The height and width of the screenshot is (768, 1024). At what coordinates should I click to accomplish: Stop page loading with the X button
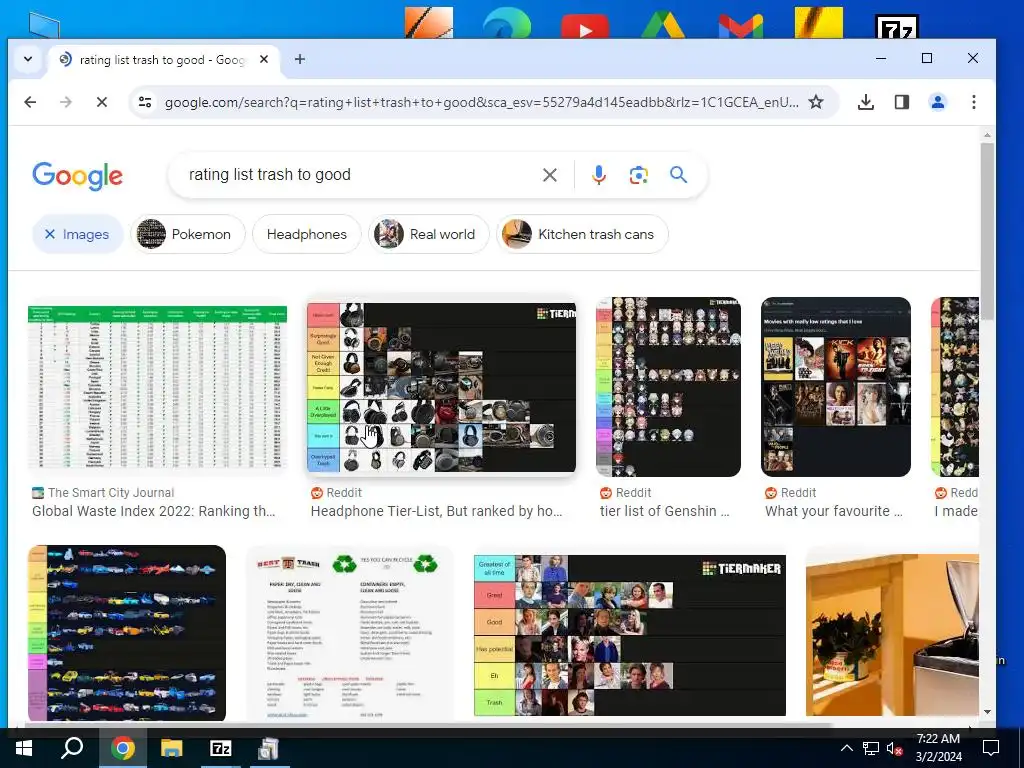pyautogui.click(x=101, y=102)
